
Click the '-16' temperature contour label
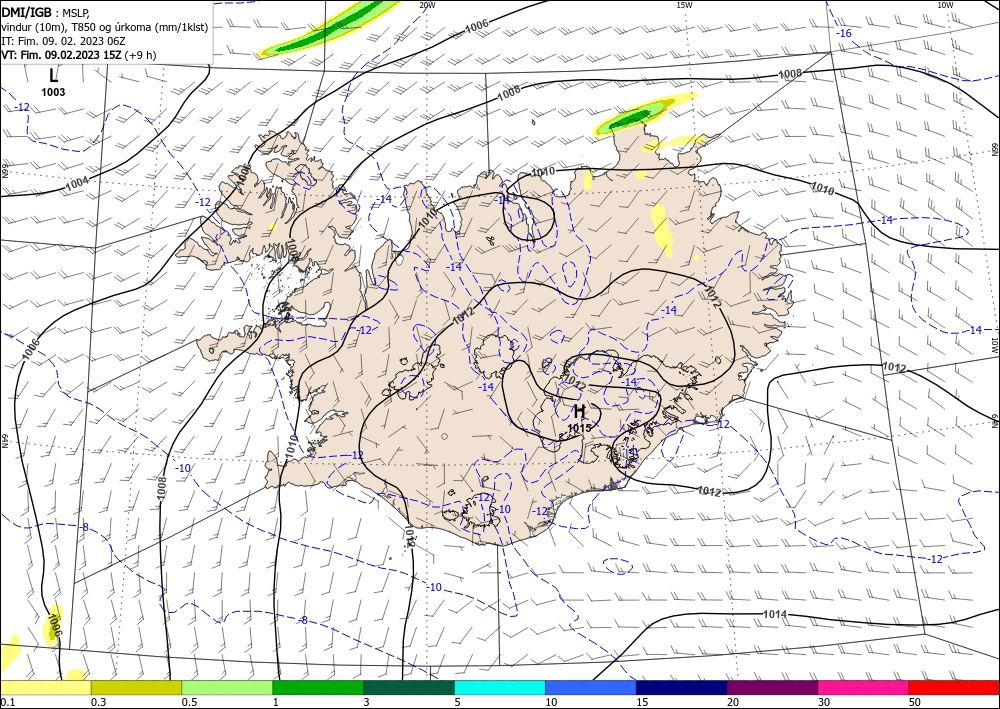coord(844,33)
